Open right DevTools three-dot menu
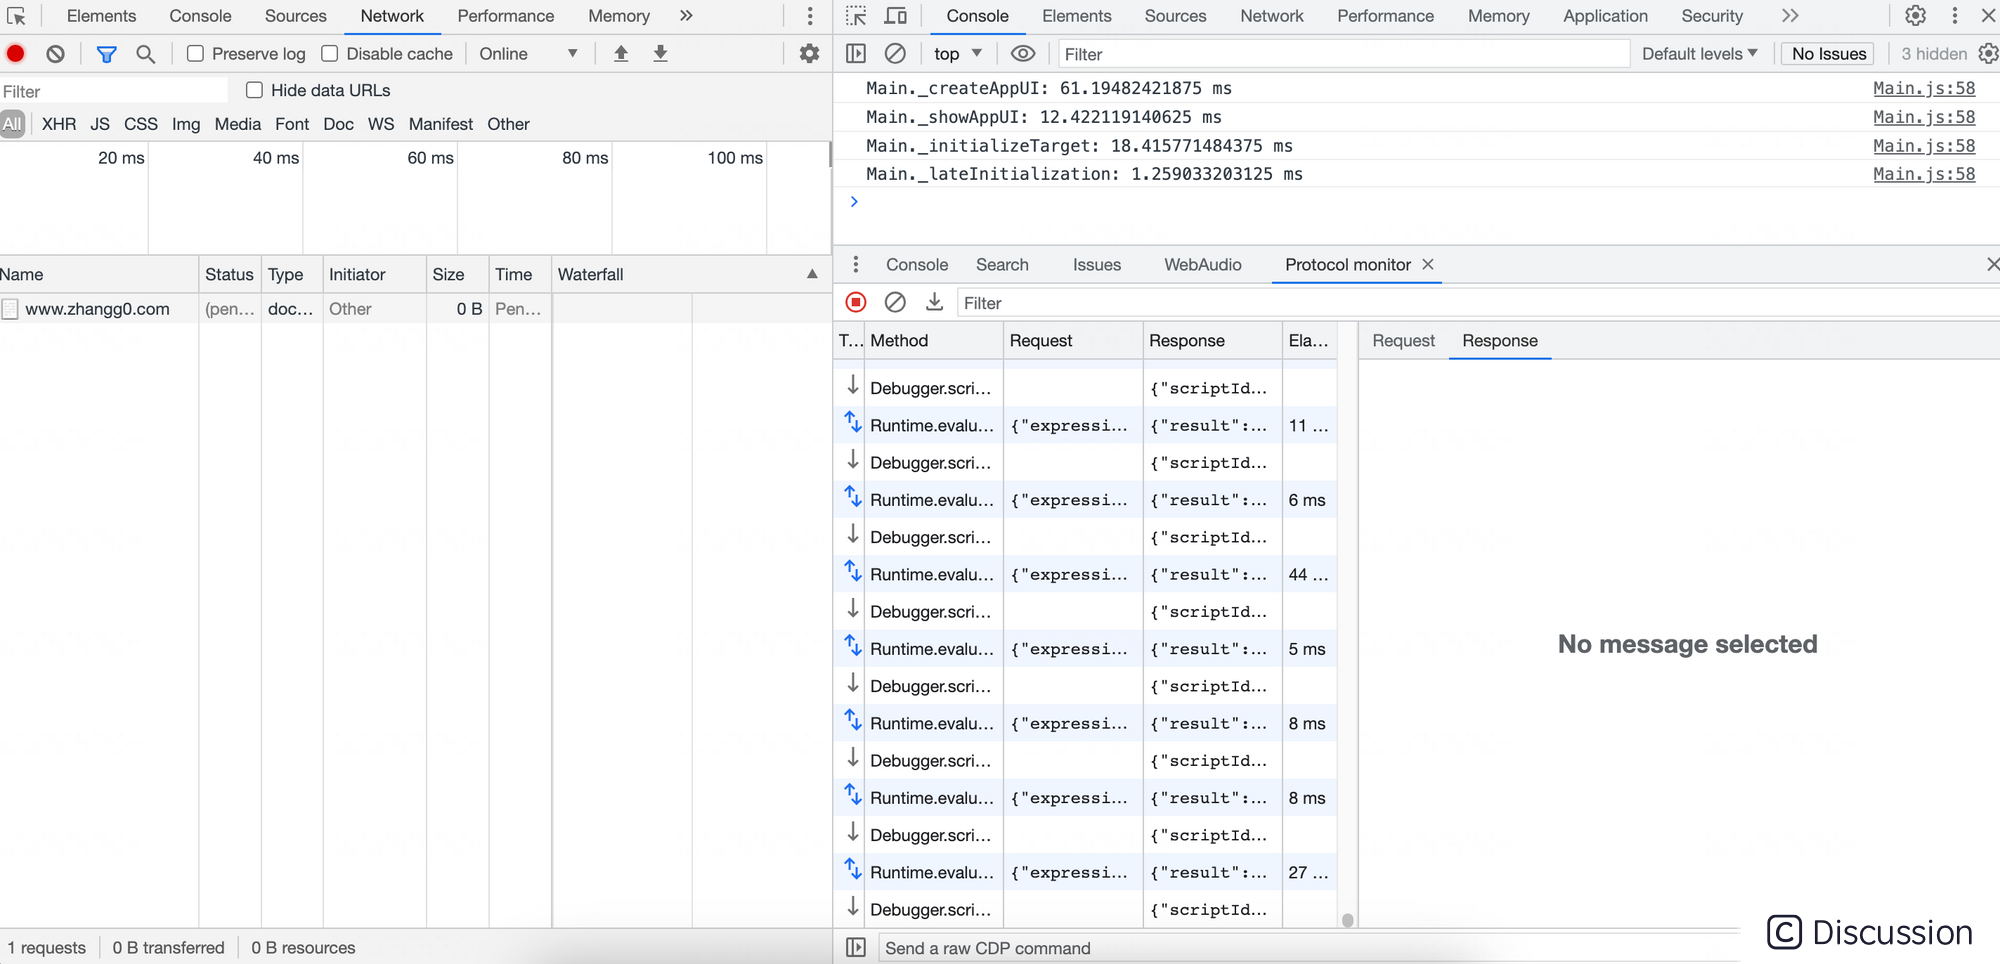2000x964 pixels. tap(1955, 16)
